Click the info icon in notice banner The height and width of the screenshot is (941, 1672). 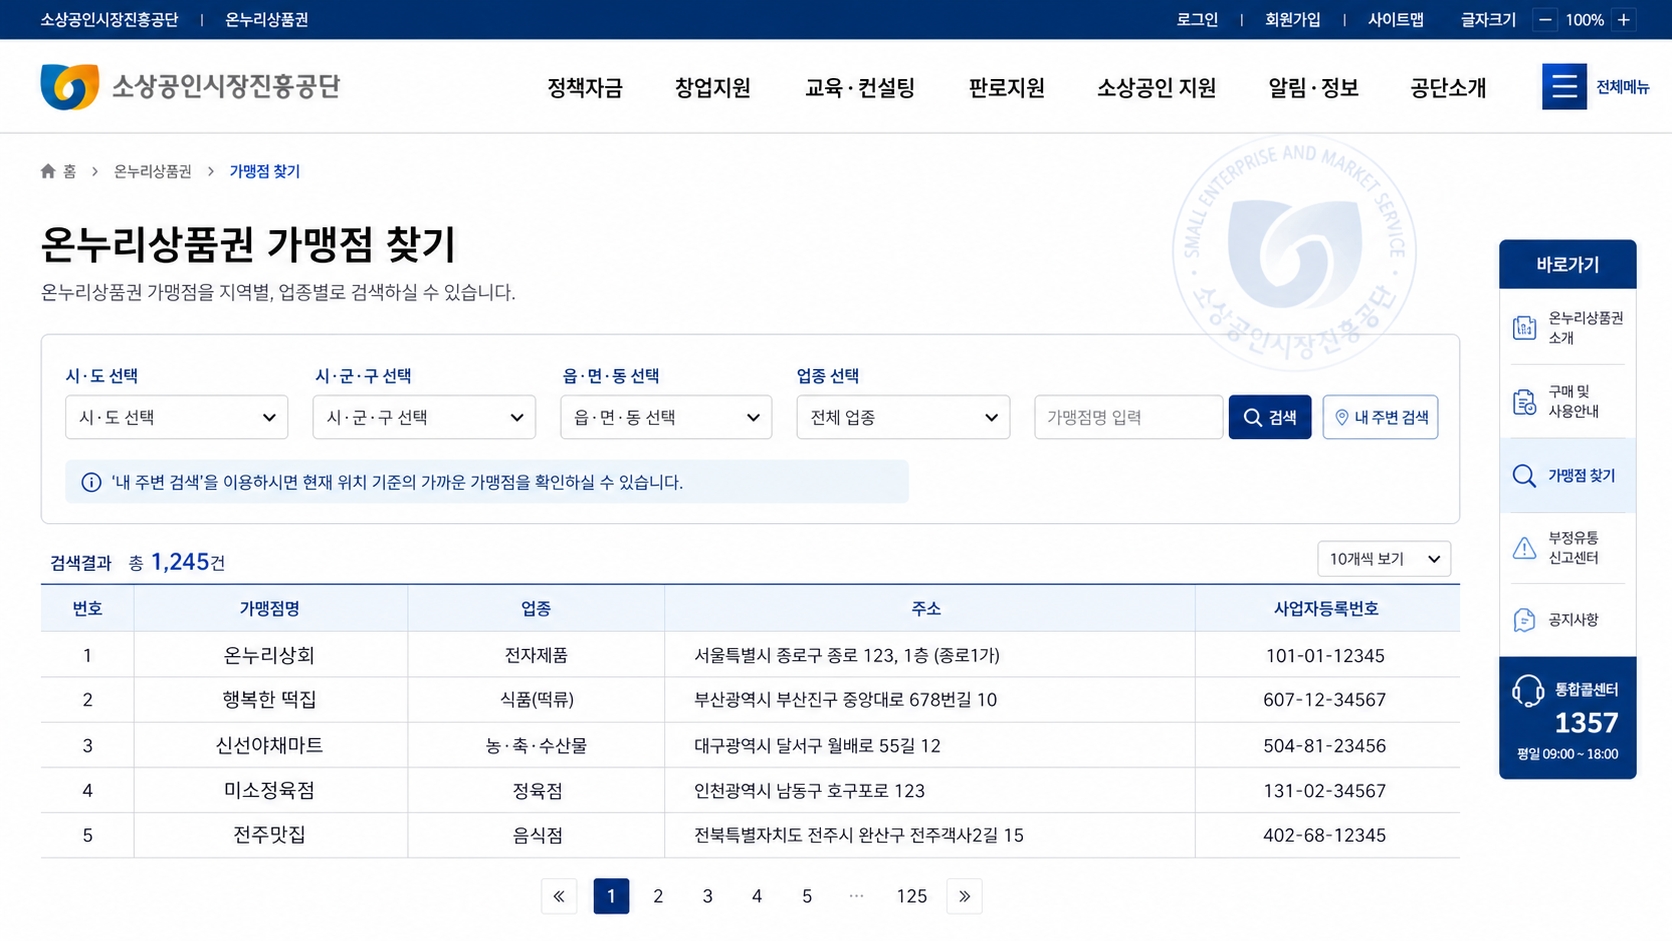[91, 483]
